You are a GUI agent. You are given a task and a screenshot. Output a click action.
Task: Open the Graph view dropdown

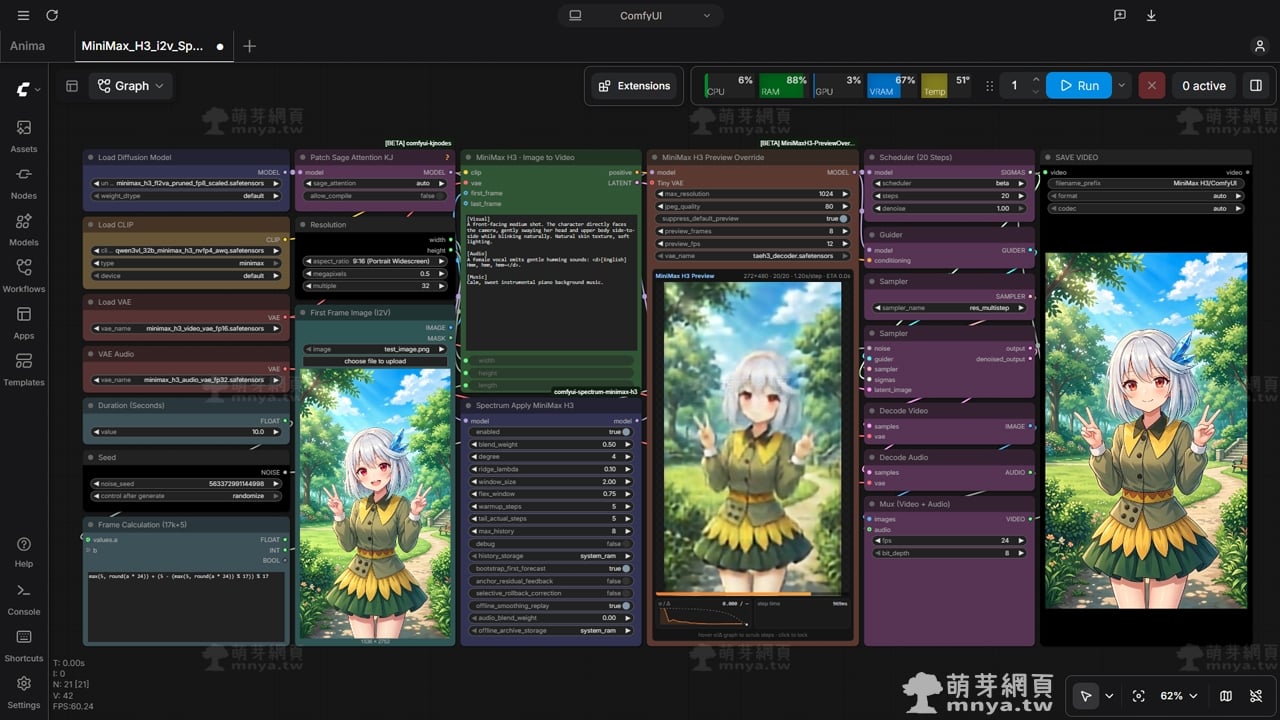[x=130, y=86]
